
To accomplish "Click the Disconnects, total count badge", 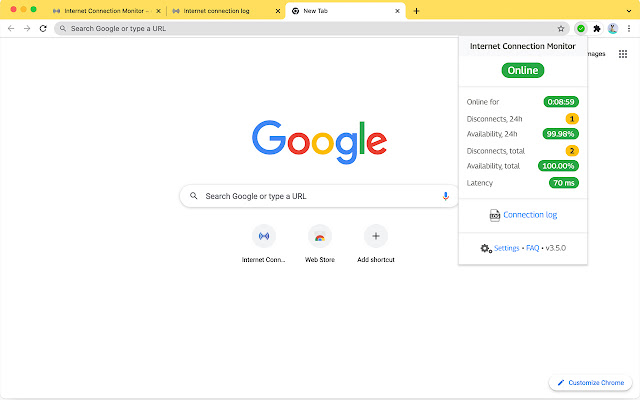I will [x=572, y=151].
